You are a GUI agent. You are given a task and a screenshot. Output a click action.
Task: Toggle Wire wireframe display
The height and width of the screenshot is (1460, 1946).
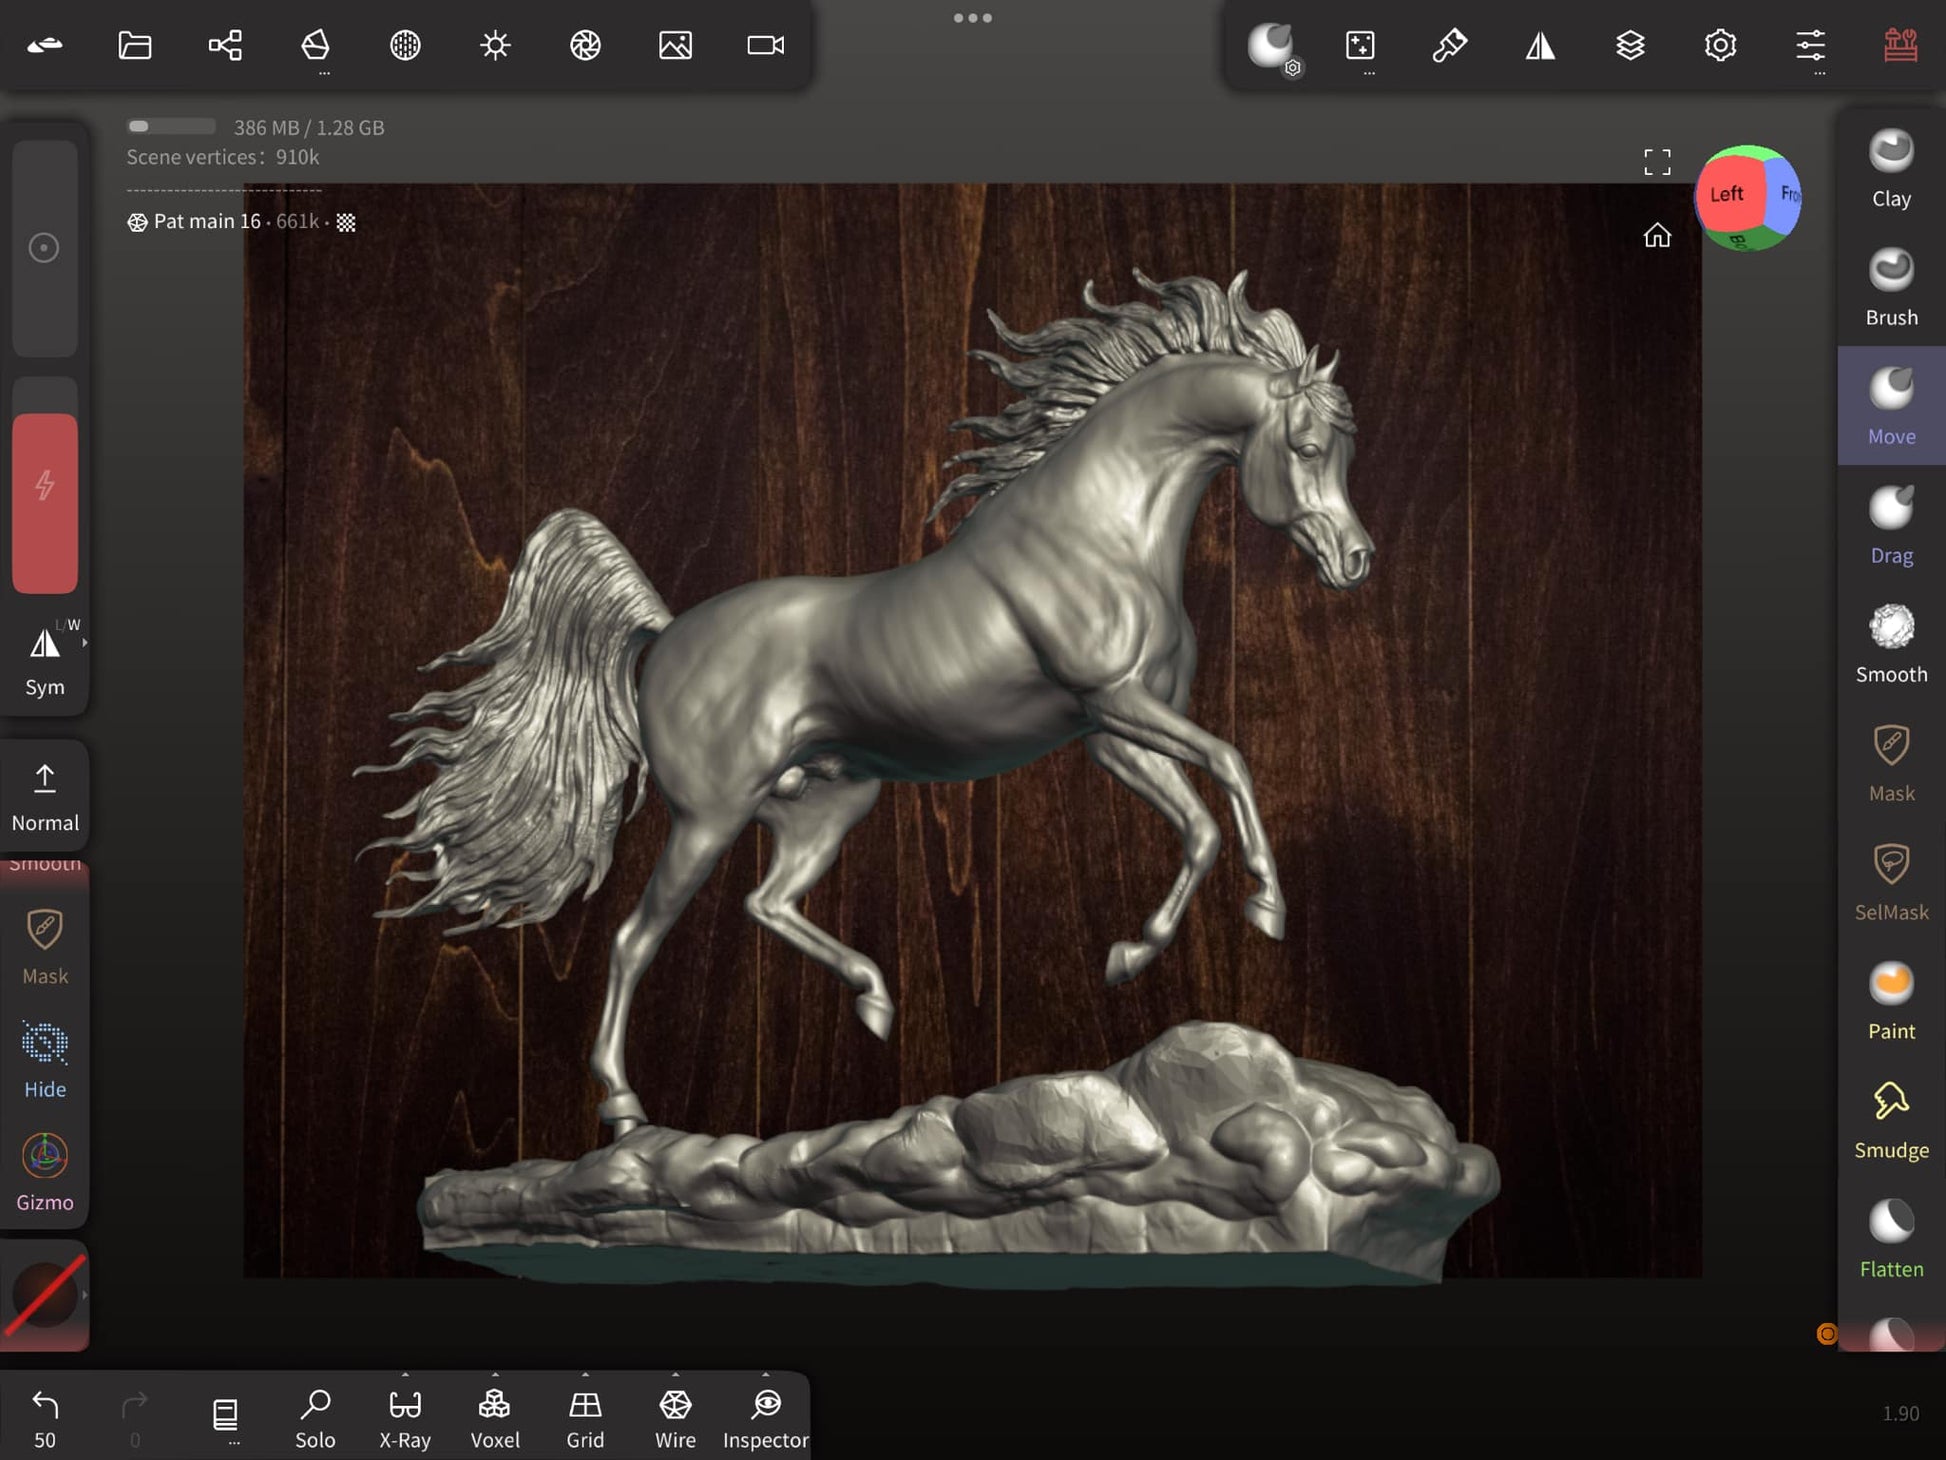tap(675, 1417)
